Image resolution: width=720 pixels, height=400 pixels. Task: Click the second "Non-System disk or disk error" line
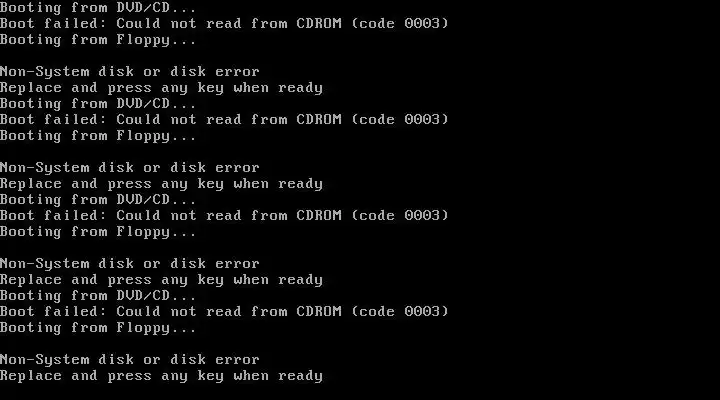click(x=129, y=168)
